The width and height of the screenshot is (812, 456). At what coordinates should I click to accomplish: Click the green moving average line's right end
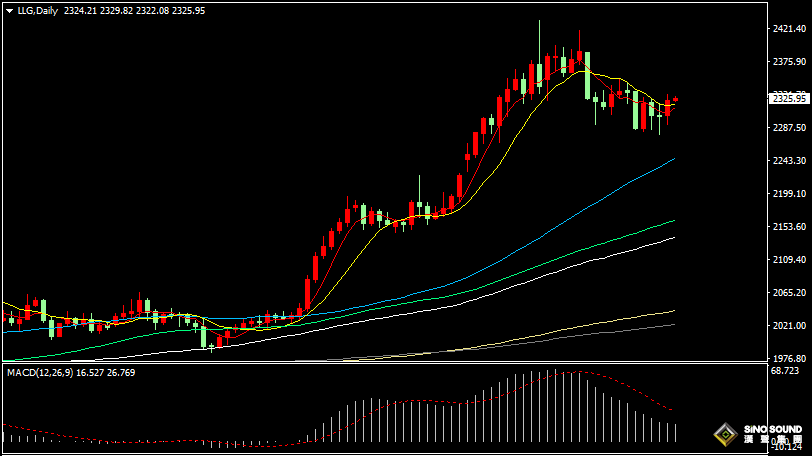(672, 221)
